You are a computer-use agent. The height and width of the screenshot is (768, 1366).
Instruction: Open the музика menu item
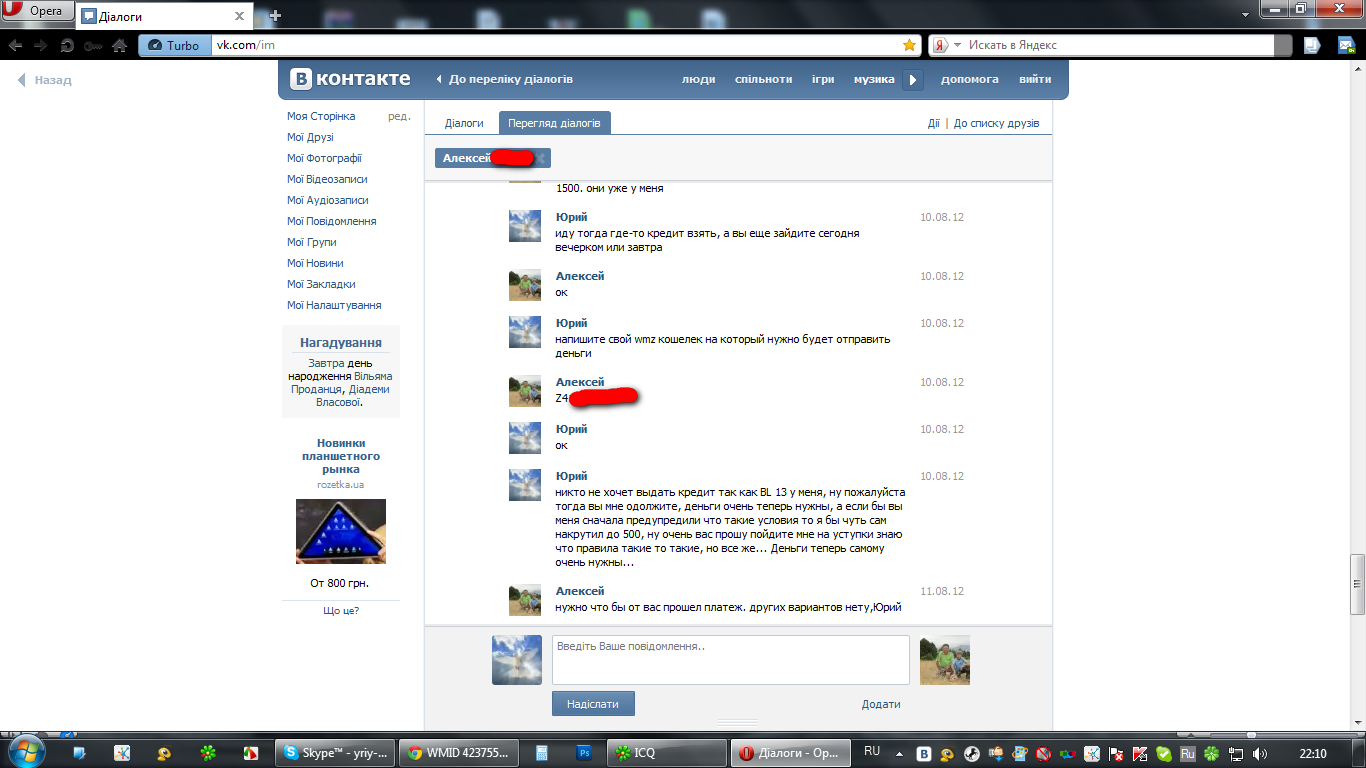click(x=874, y=79)
